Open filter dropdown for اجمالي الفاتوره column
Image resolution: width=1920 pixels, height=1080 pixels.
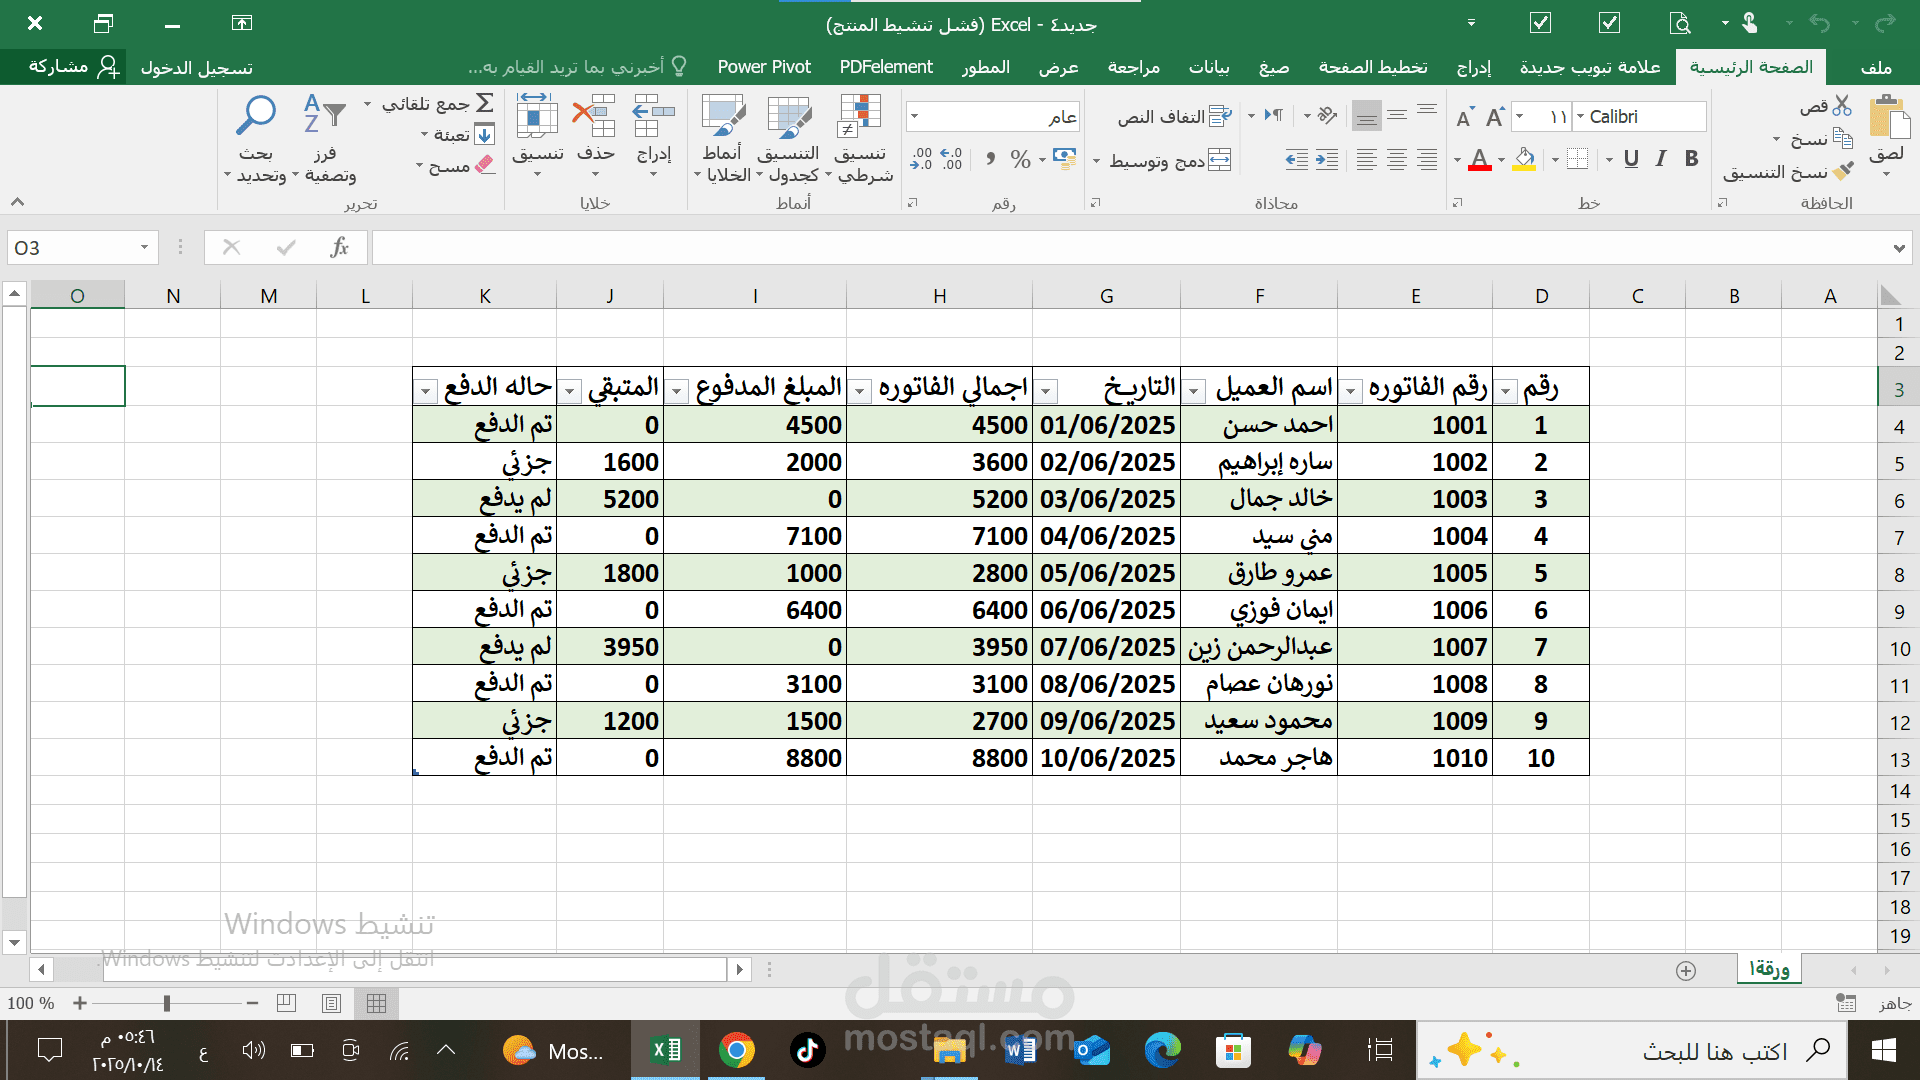coord(859,391)
